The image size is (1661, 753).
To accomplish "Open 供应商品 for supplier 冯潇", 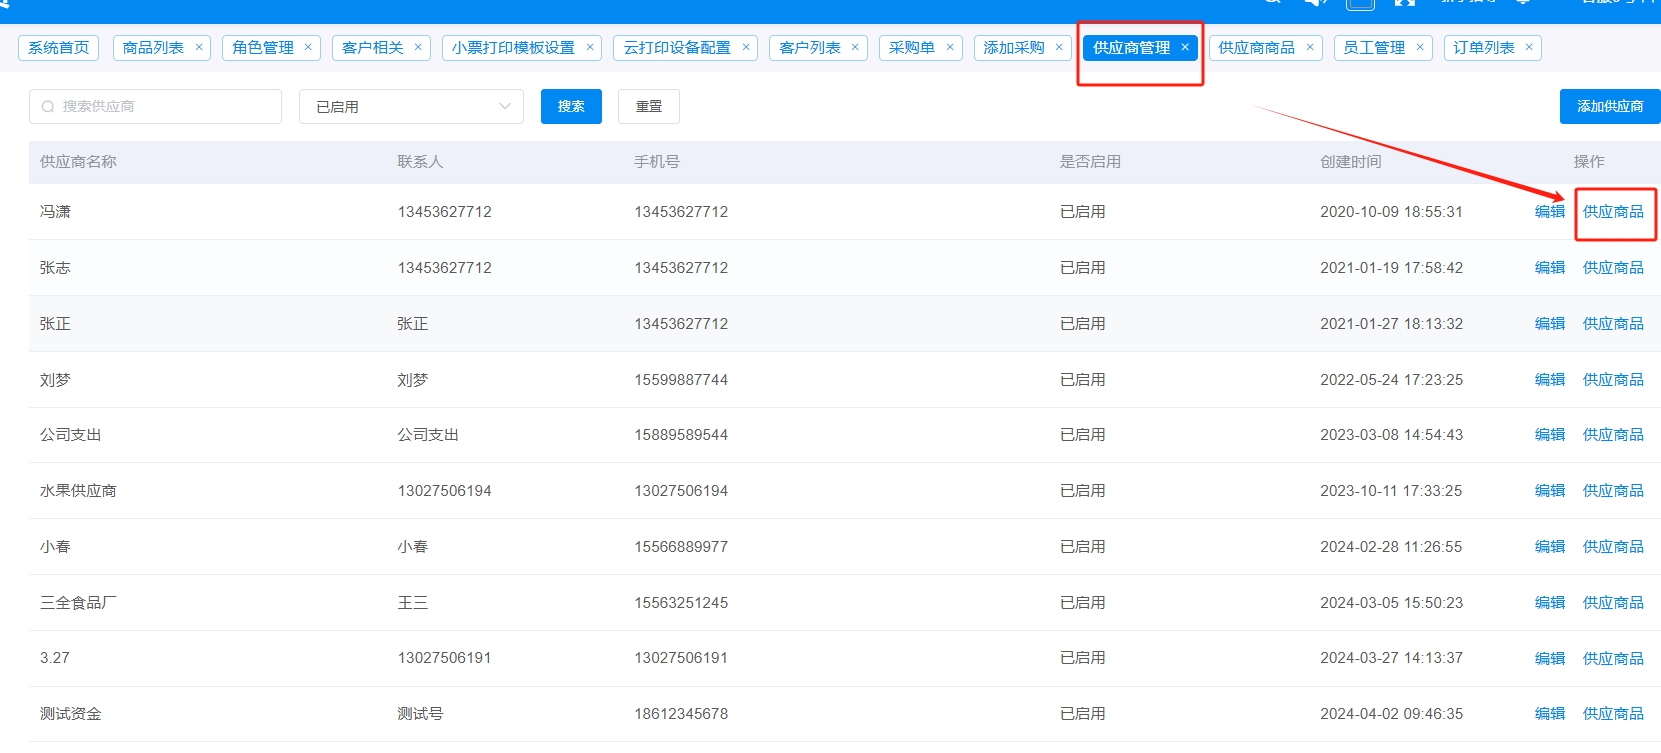I will coord(1613,212).
